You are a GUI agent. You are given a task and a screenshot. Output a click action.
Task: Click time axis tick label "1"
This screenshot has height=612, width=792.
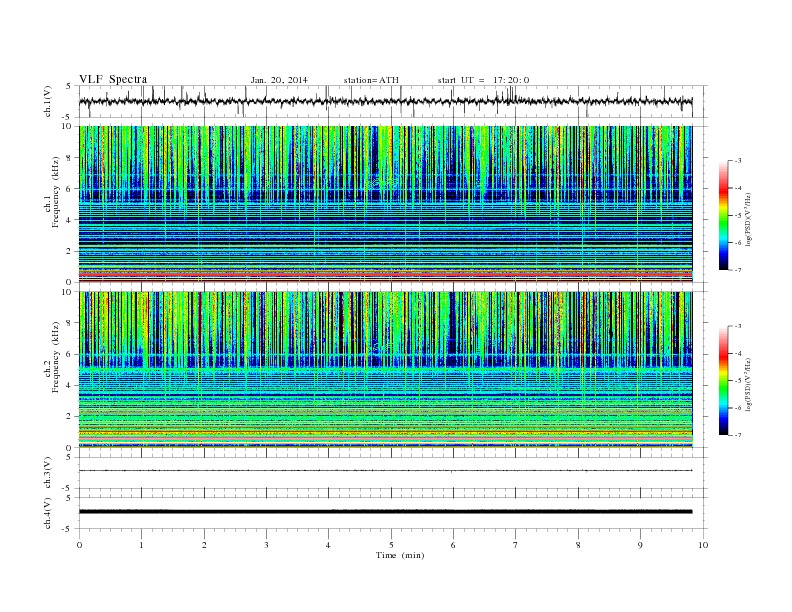[x=141, y=545]
